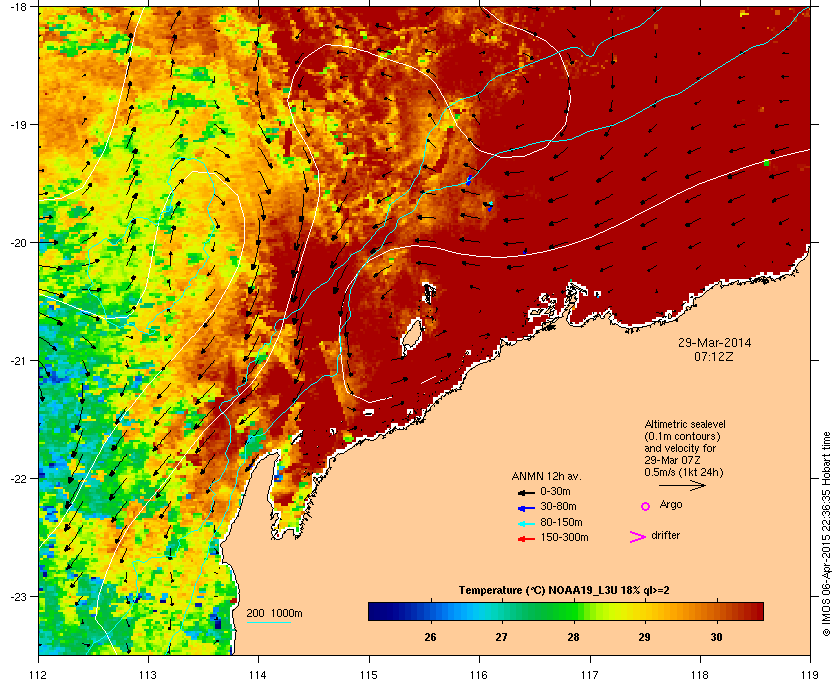Click the magenta Argo circle symbol
The image size is (840, 680).
(x=646, y=506)
